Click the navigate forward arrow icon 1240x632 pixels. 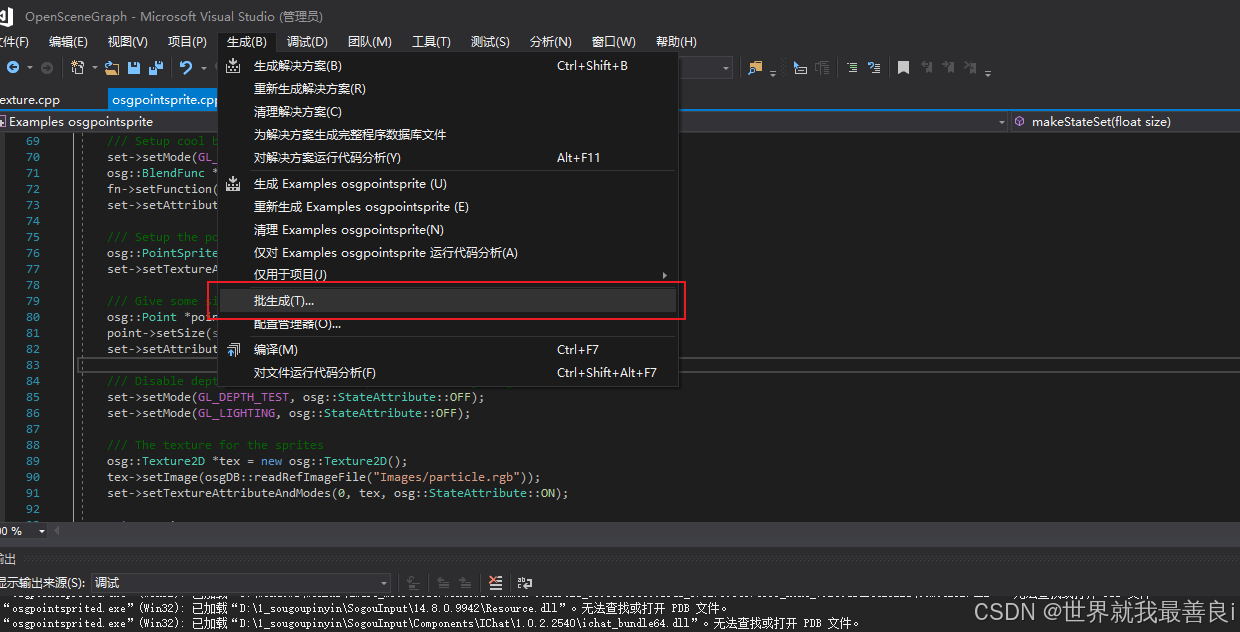(47, 67)
